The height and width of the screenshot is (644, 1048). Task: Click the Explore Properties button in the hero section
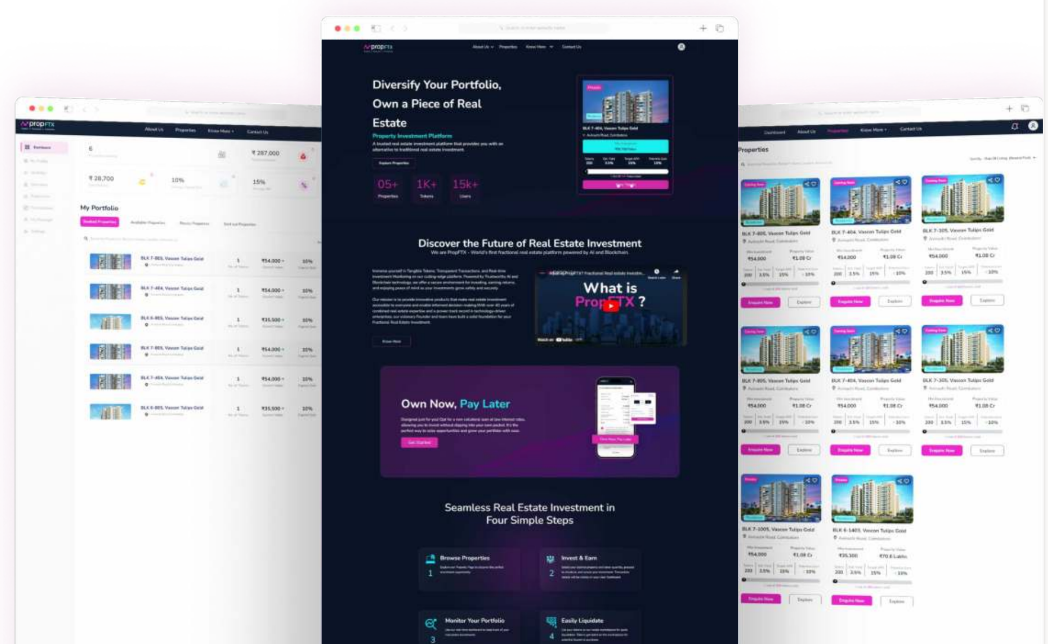394,163
